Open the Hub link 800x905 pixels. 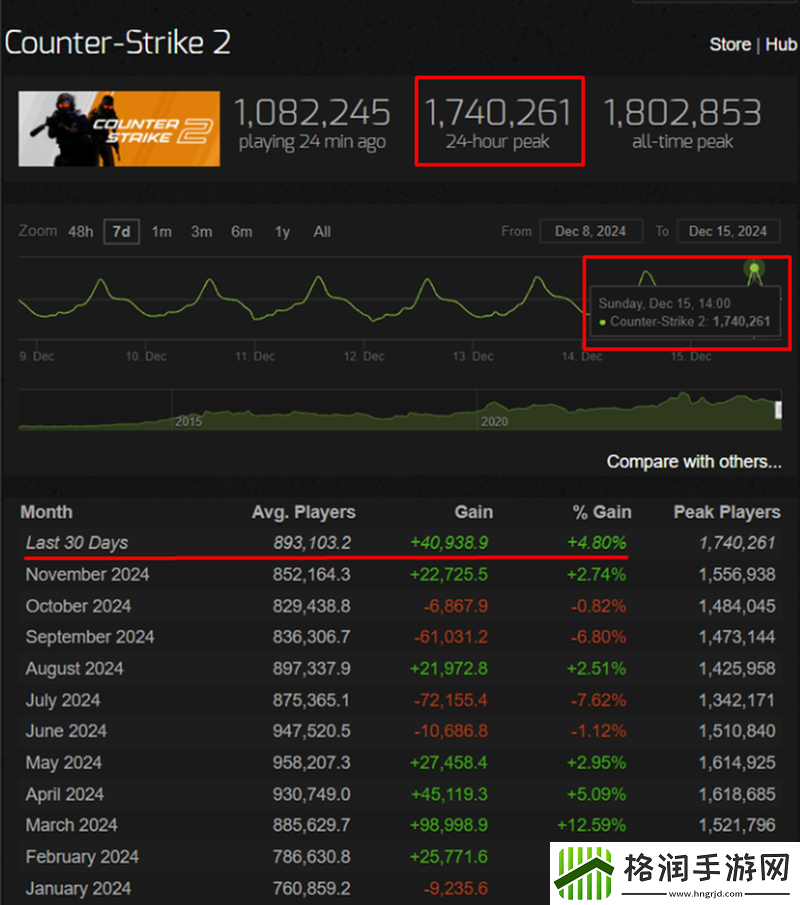pos(781,45)
